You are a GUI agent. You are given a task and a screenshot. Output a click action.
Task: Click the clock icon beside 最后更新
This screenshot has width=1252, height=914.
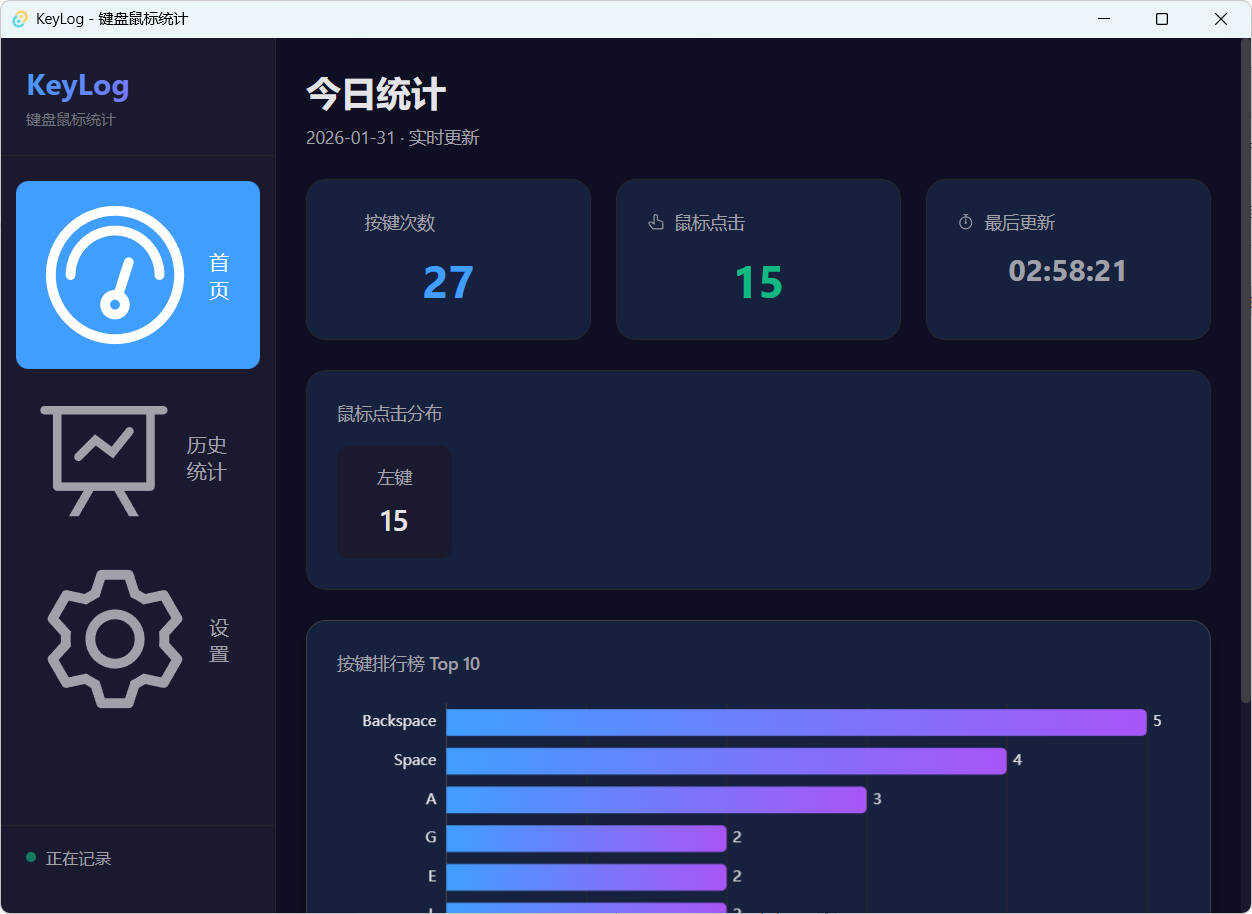click(x=964, y=222)
